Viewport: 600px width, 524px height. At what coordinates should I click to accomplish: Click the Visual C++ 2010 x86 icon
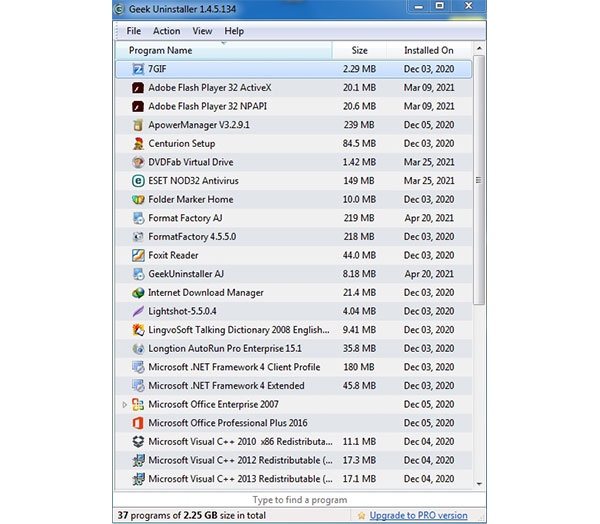138,442
